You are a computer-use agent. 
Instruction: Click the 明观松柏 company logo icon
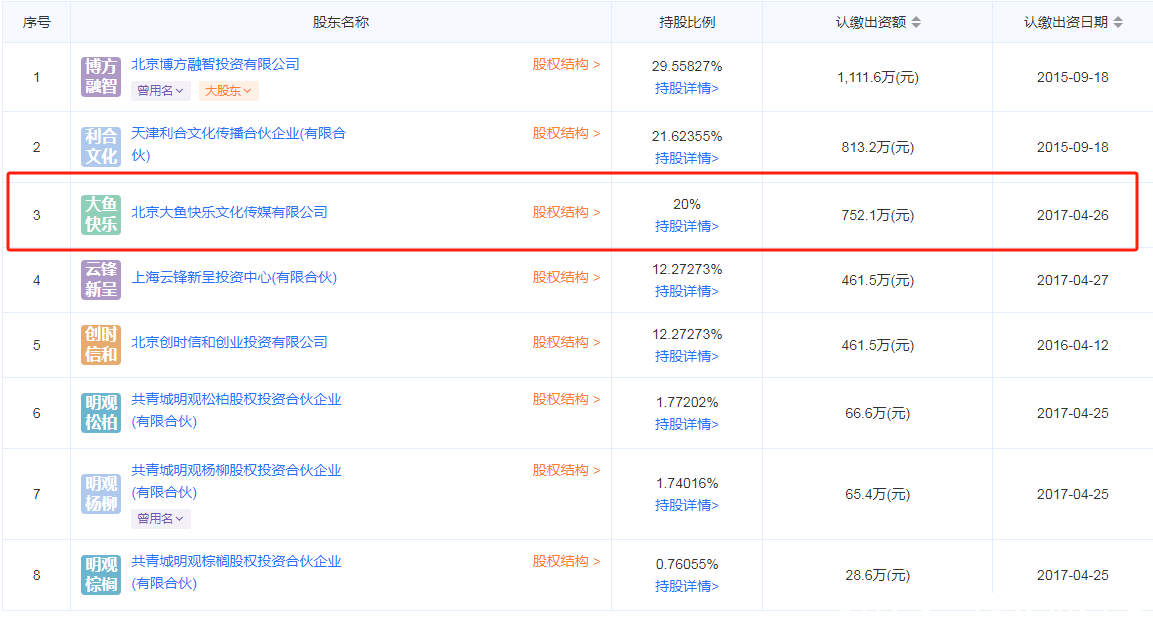[x=101, y=412]
